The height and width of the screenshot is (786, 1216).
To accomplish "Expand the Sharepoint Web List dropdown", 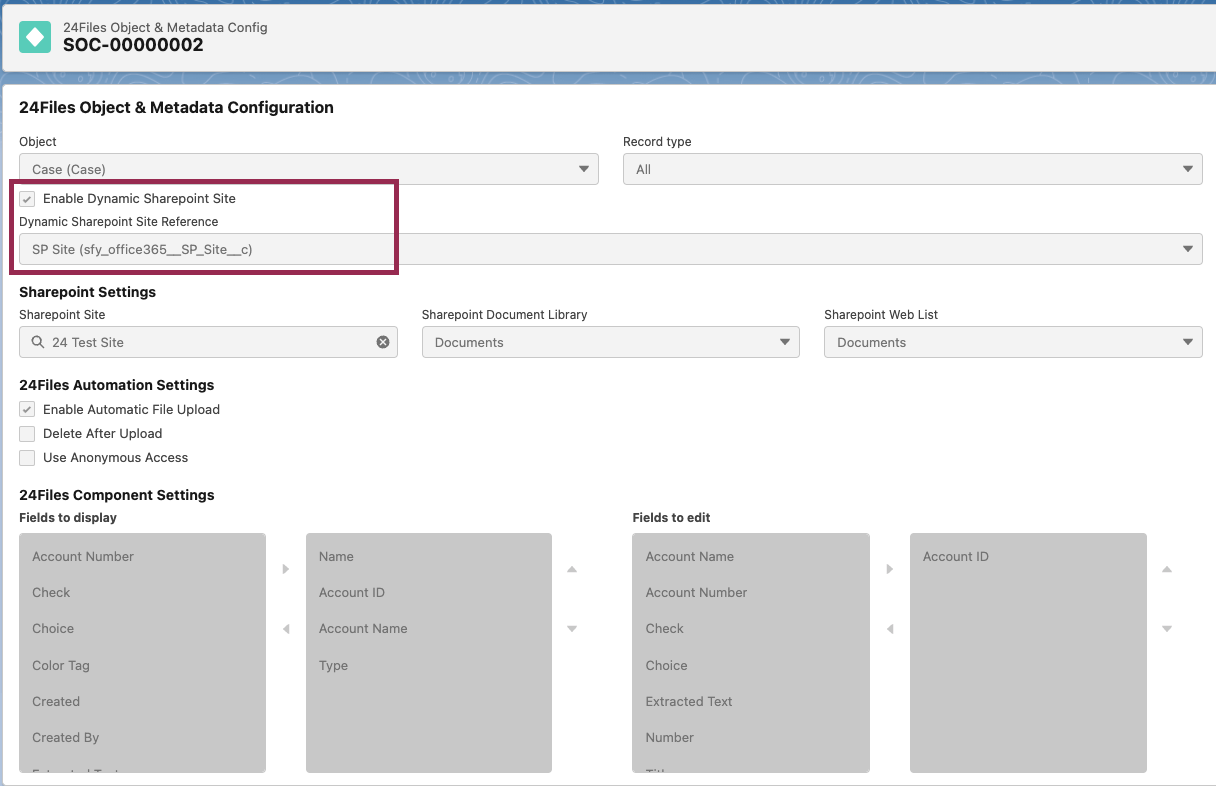I will click(1013, 342).
